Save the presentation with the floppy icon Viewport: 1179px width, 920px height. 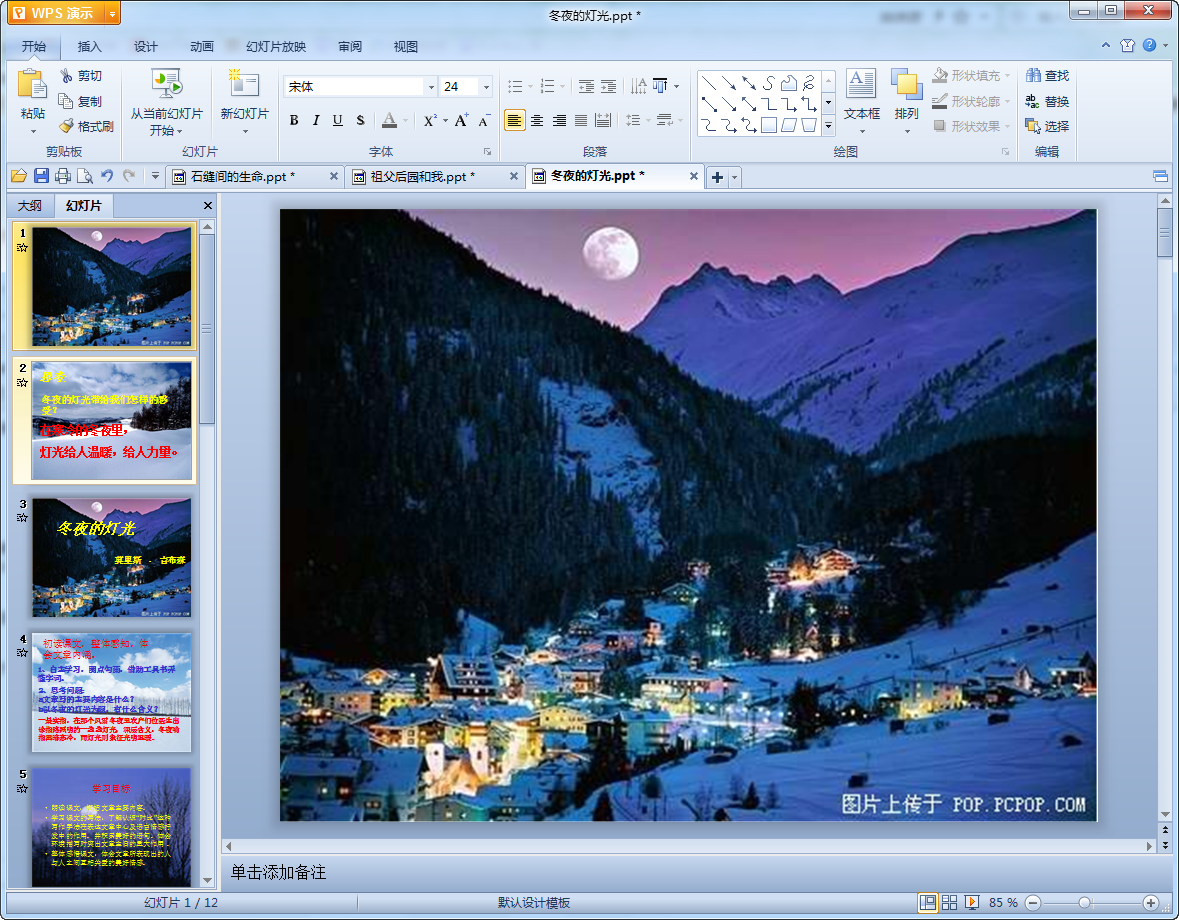41,176
